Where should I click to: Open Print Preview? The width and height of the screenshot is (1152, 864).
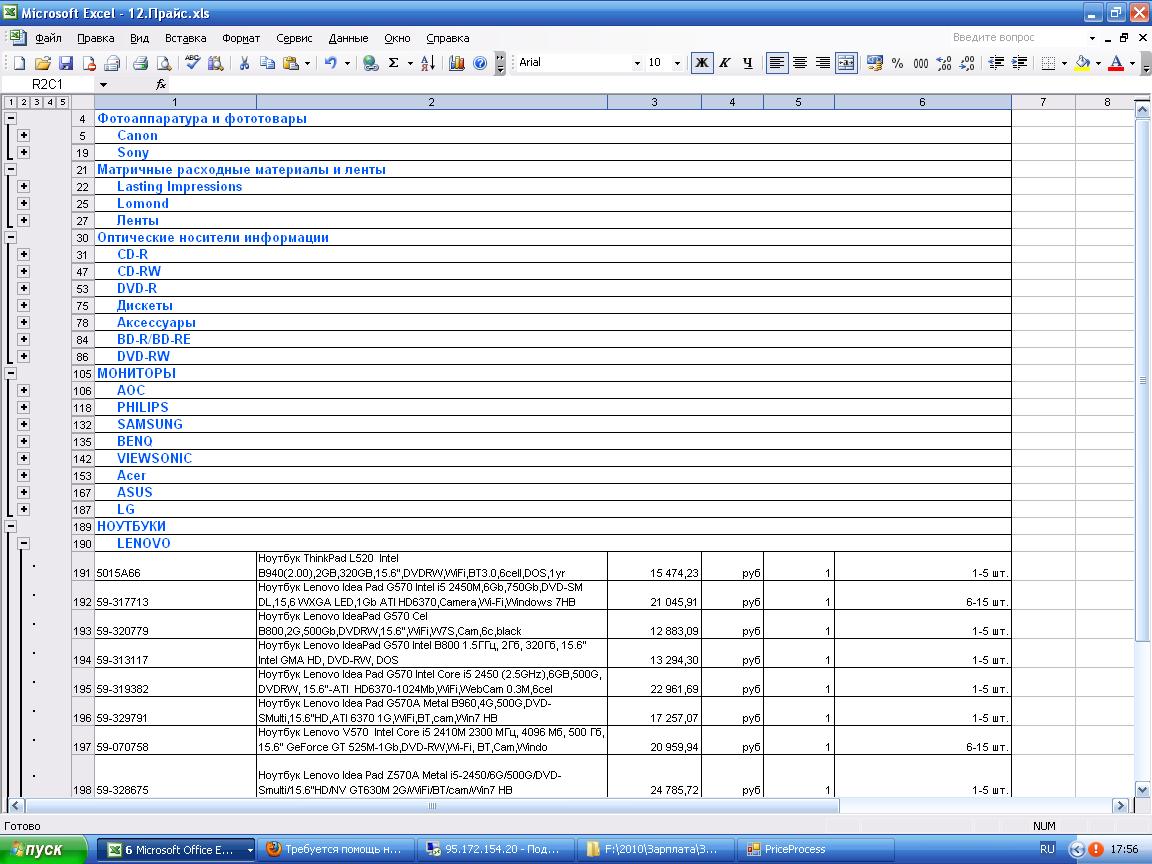coord(164,63)
